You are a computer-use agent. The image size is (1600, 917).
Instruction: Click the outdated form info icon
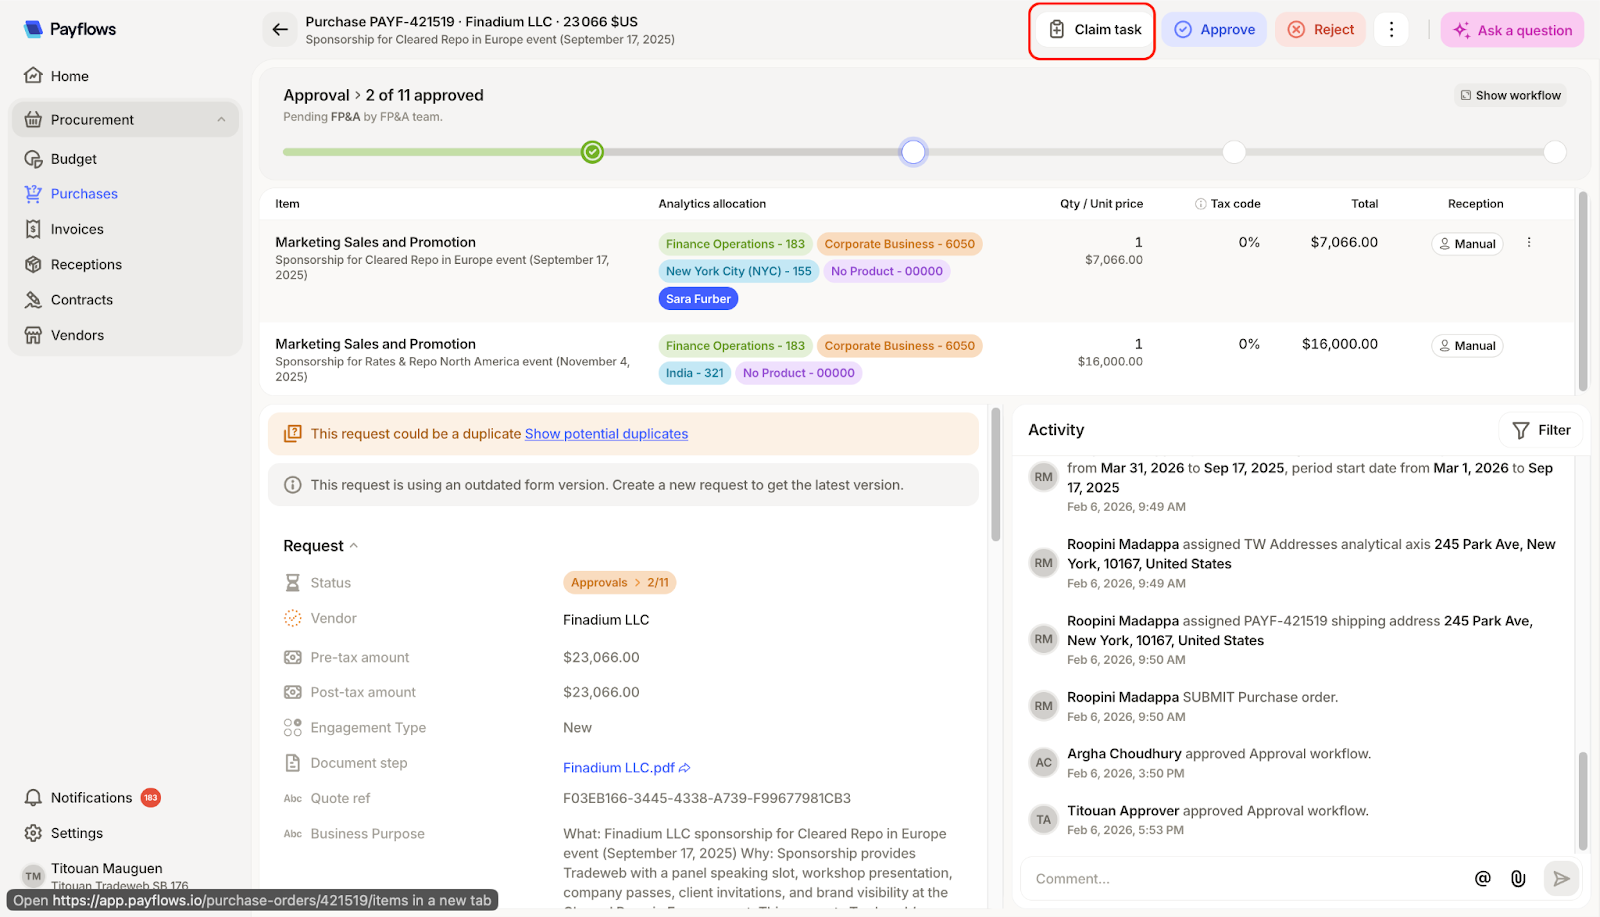tap(293, 485)
